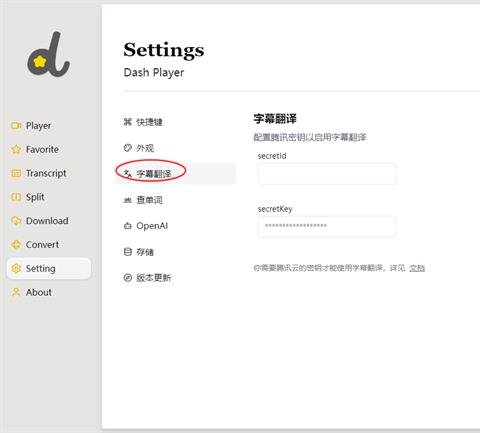The width and height of the screenshot is (480, 433).
Task: Select 字幕翻译 subtitle translation settings
Action: (176, 173)
